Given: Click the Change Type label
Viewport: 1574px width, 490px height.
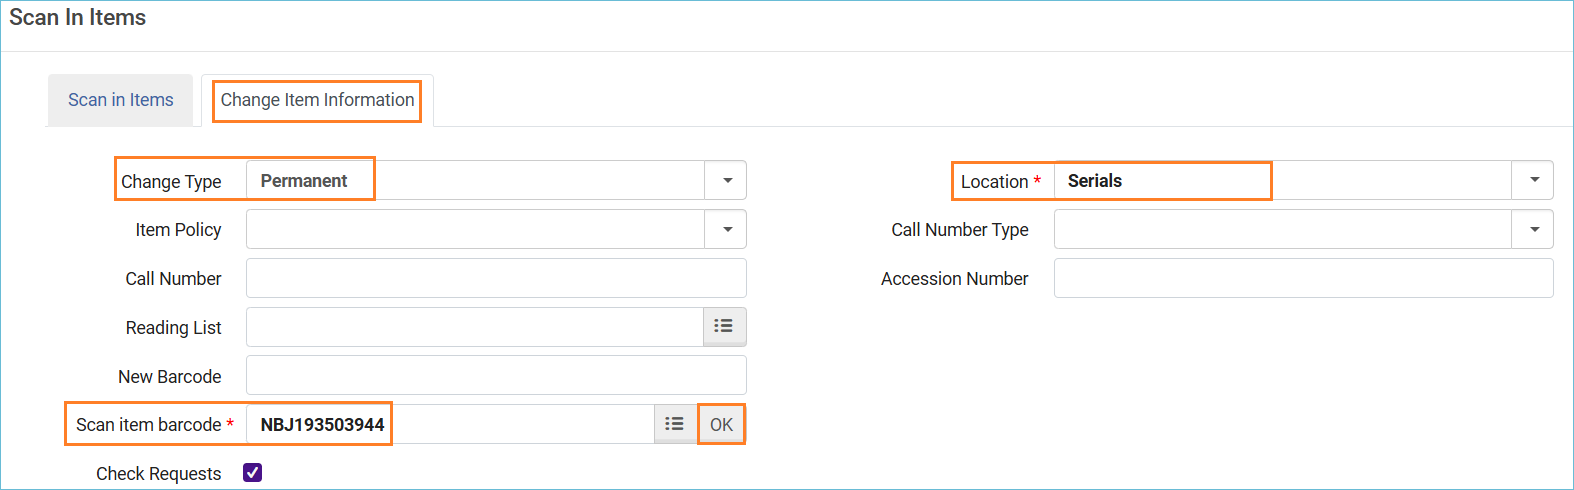Looking at the screenshot, I should [x=171, y=182].
